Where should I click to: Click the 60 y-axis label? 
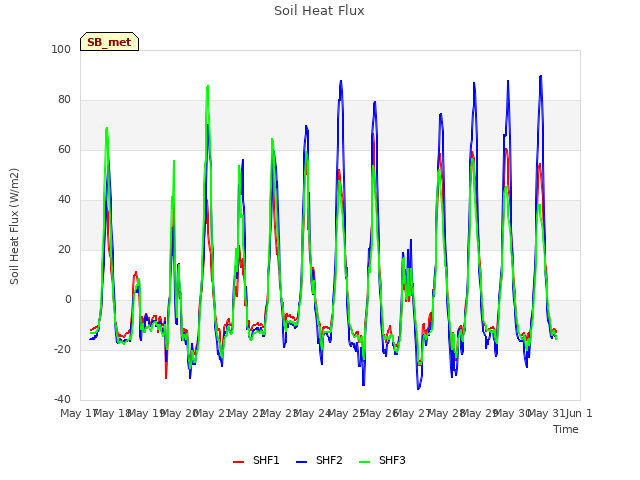(x=64, y=149)
